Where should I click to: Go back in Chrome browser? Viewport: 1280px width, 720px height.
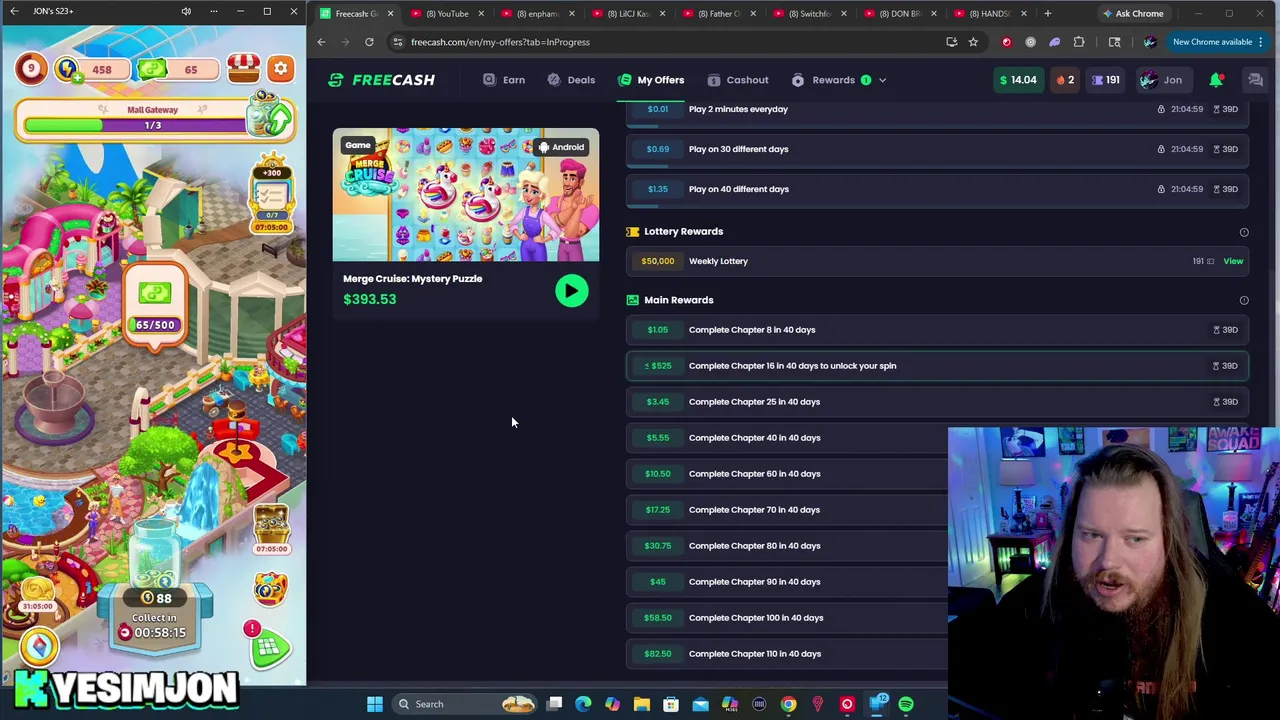tap(321, 42)
